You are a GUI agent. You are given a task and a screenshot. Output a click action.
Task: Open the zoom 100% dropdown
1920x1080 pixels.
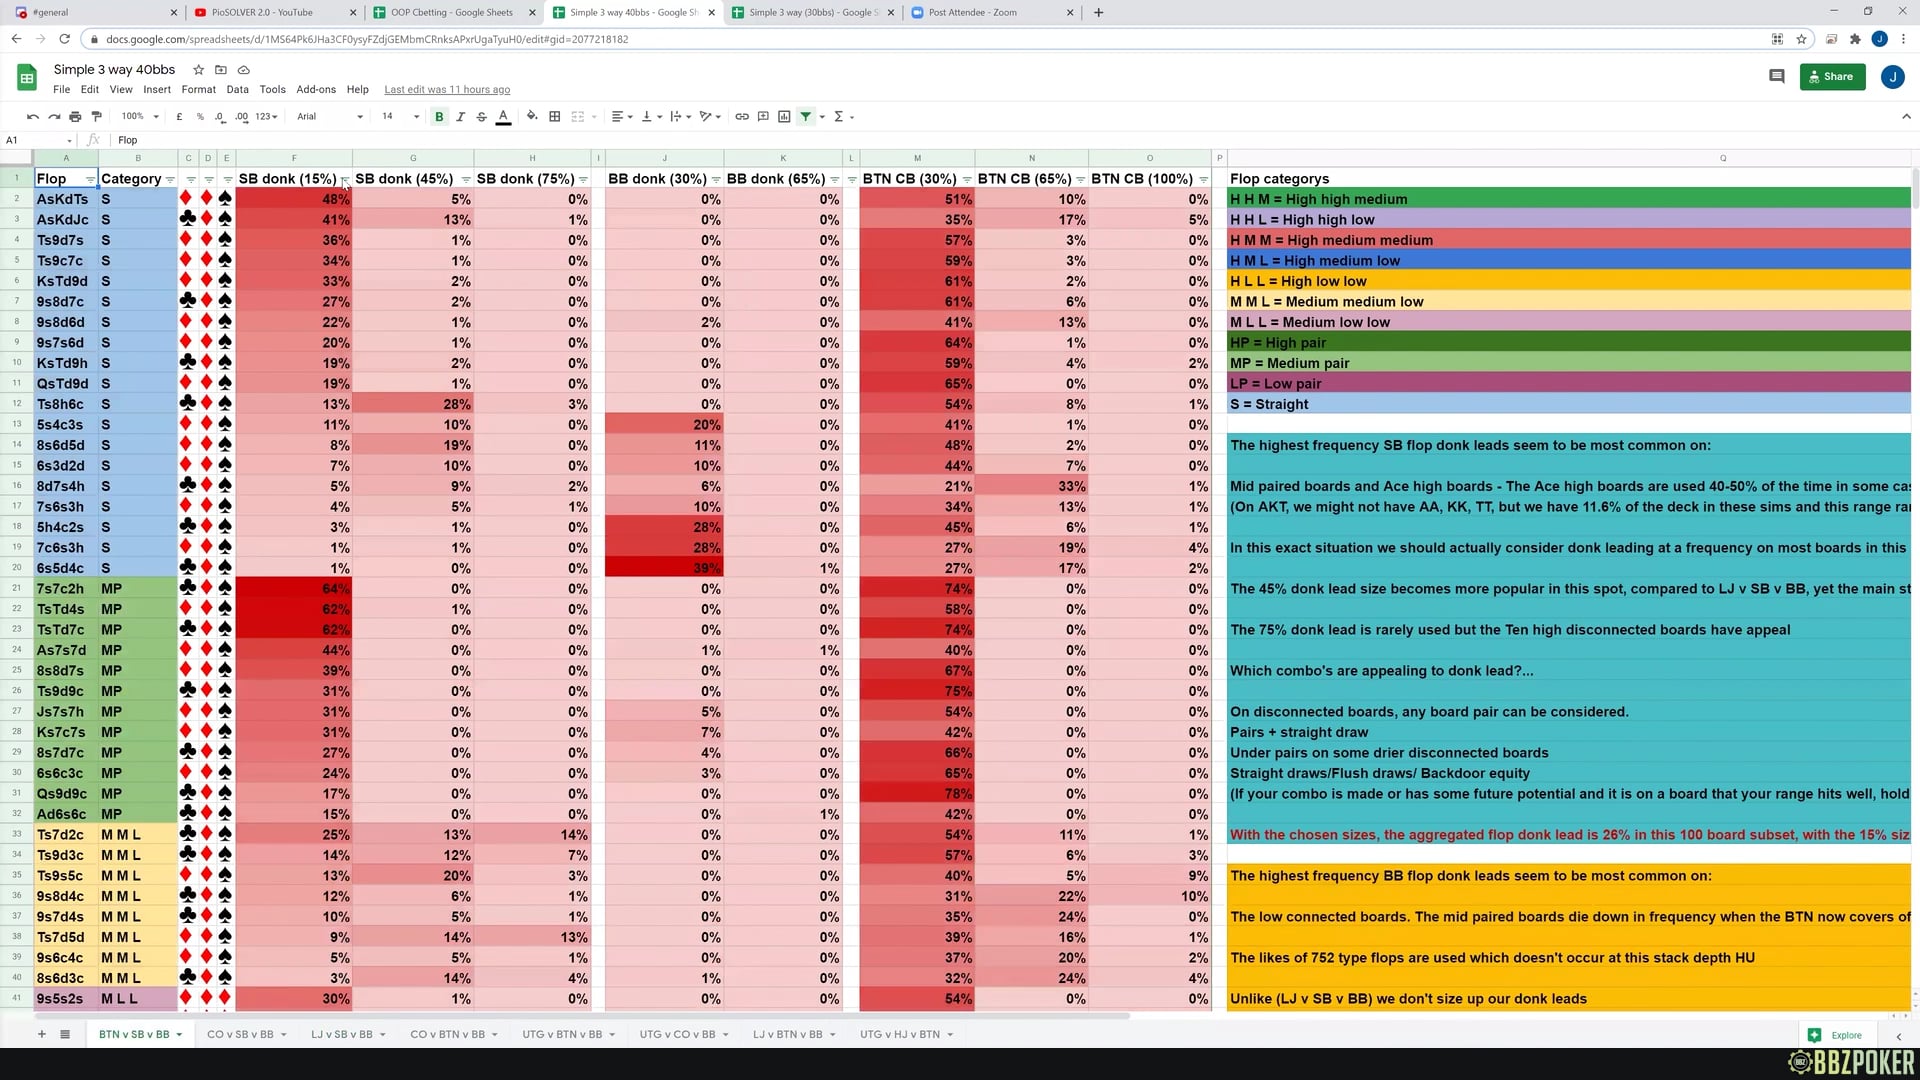click(140, 117)
